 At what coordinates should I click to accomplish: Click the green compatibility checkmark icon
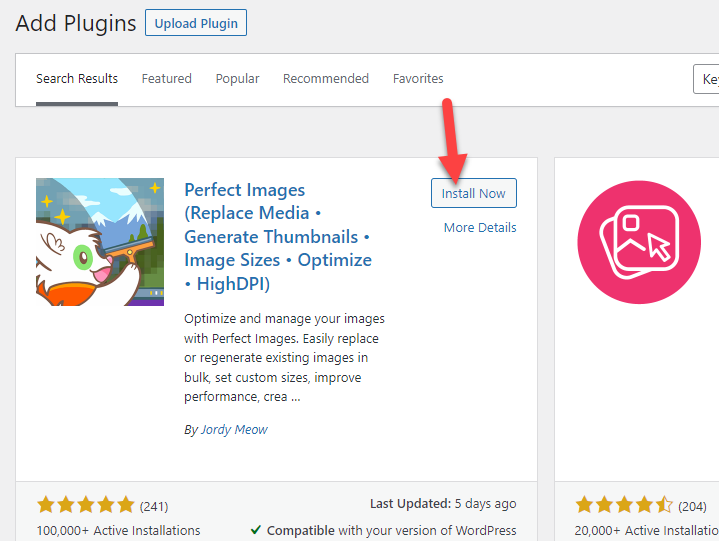[x=256, y=530]
